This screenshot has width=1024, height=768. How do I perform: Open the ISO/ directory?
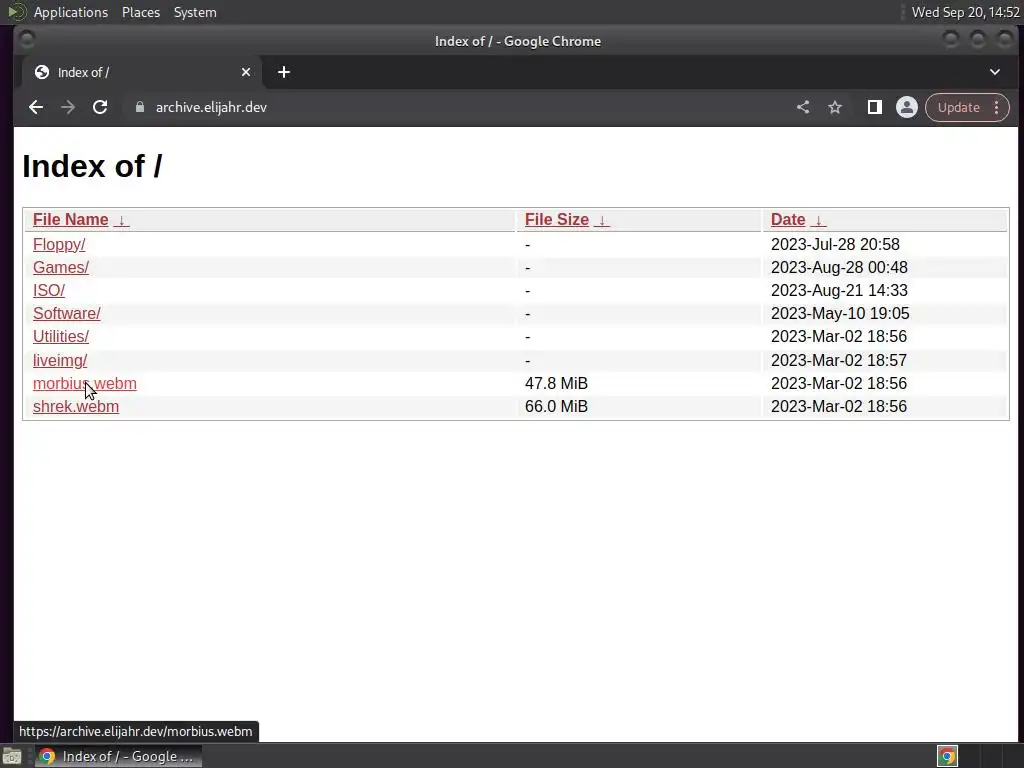pos(49,290)
